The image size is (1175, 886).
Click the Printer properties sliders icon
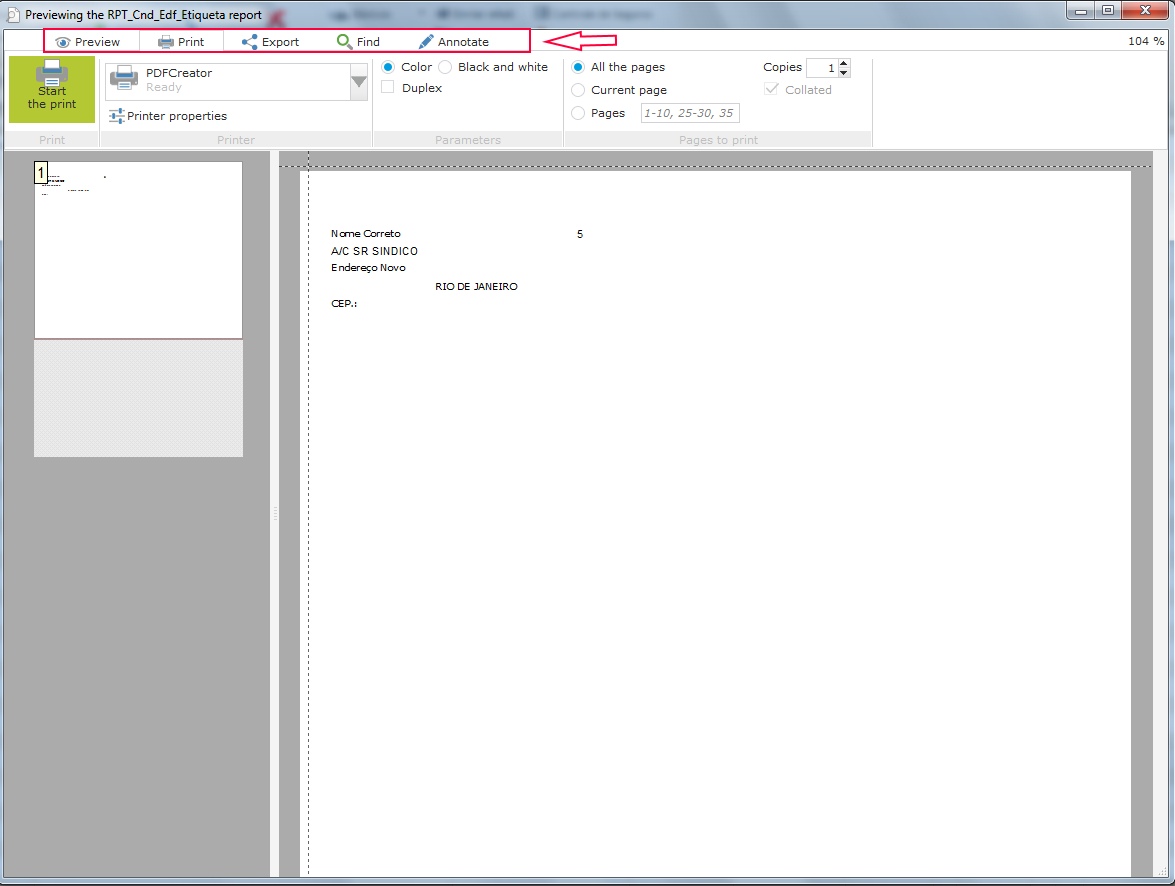click(x=117, y=116)
